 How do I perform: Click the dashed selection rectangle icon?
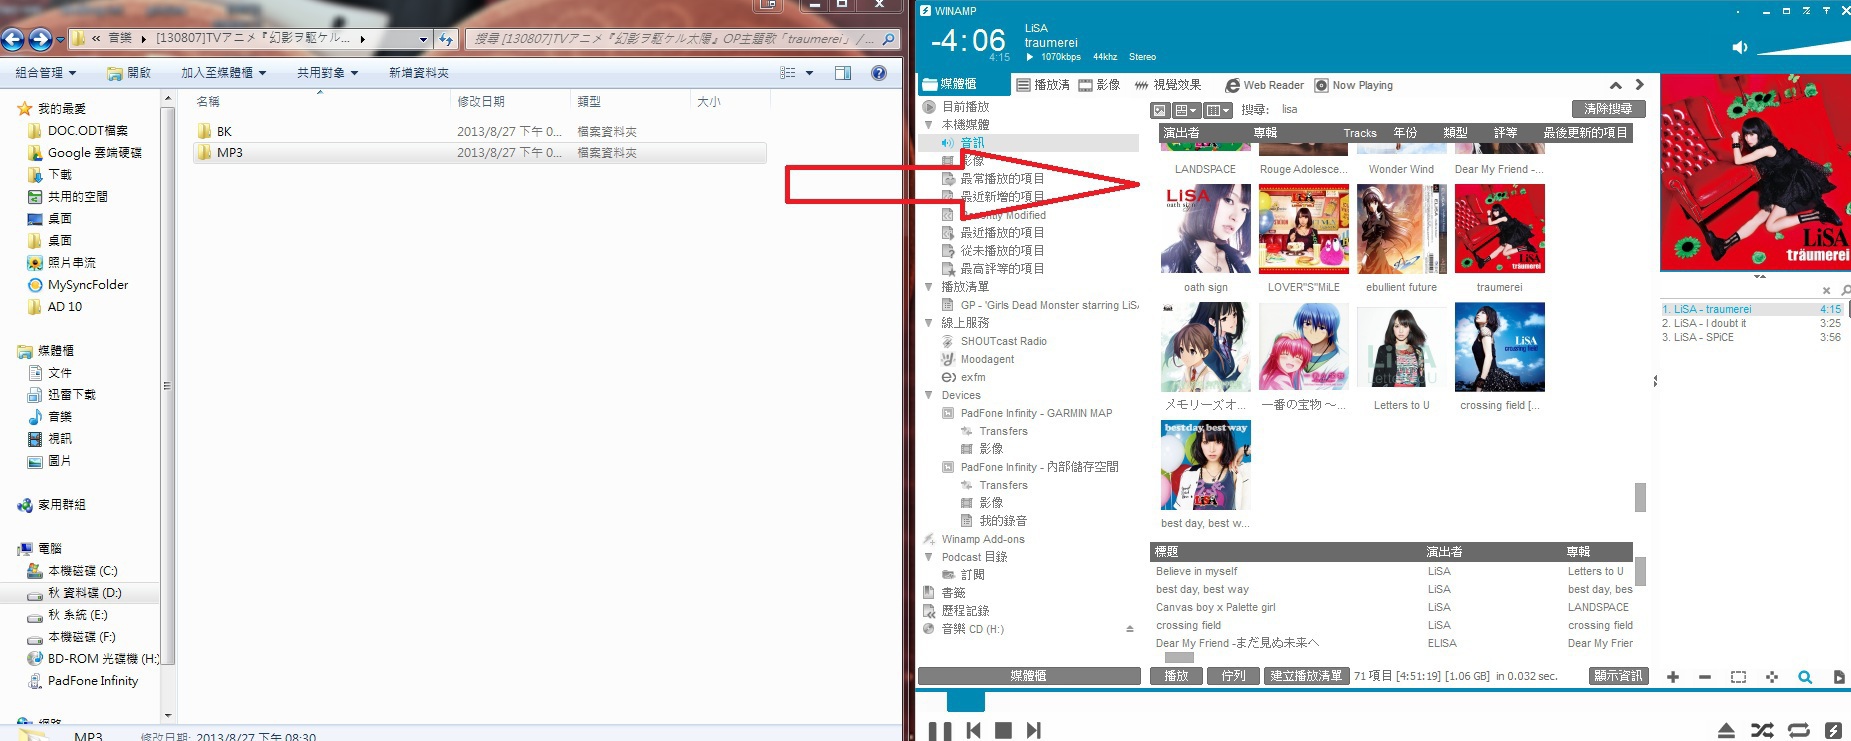point(1739,677)
